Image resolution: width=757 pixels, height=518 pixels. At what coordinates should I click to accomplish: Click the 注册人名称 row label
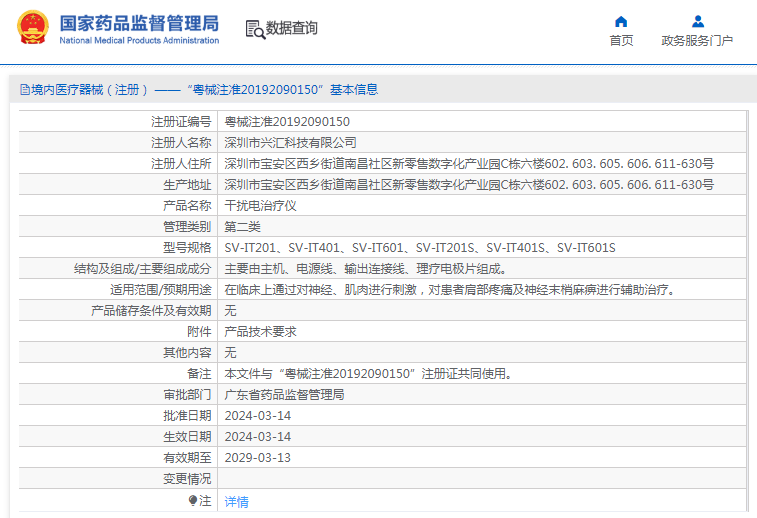point(181,142)
